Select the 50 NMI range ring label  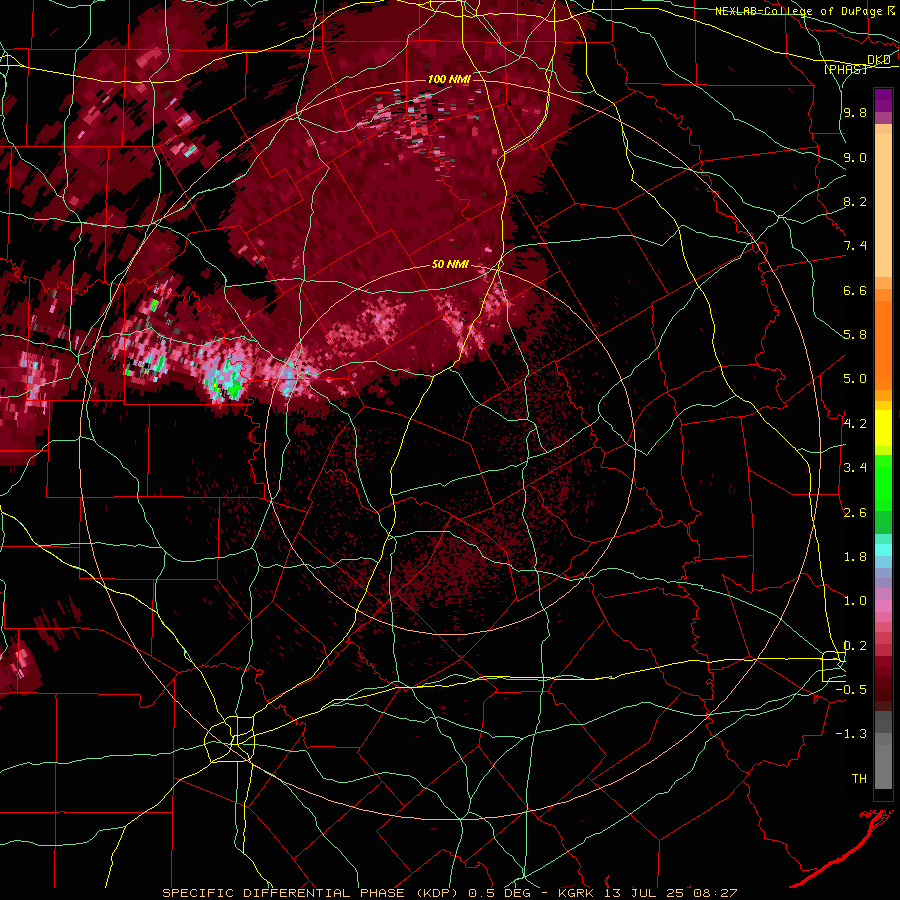tap(450, 265)
